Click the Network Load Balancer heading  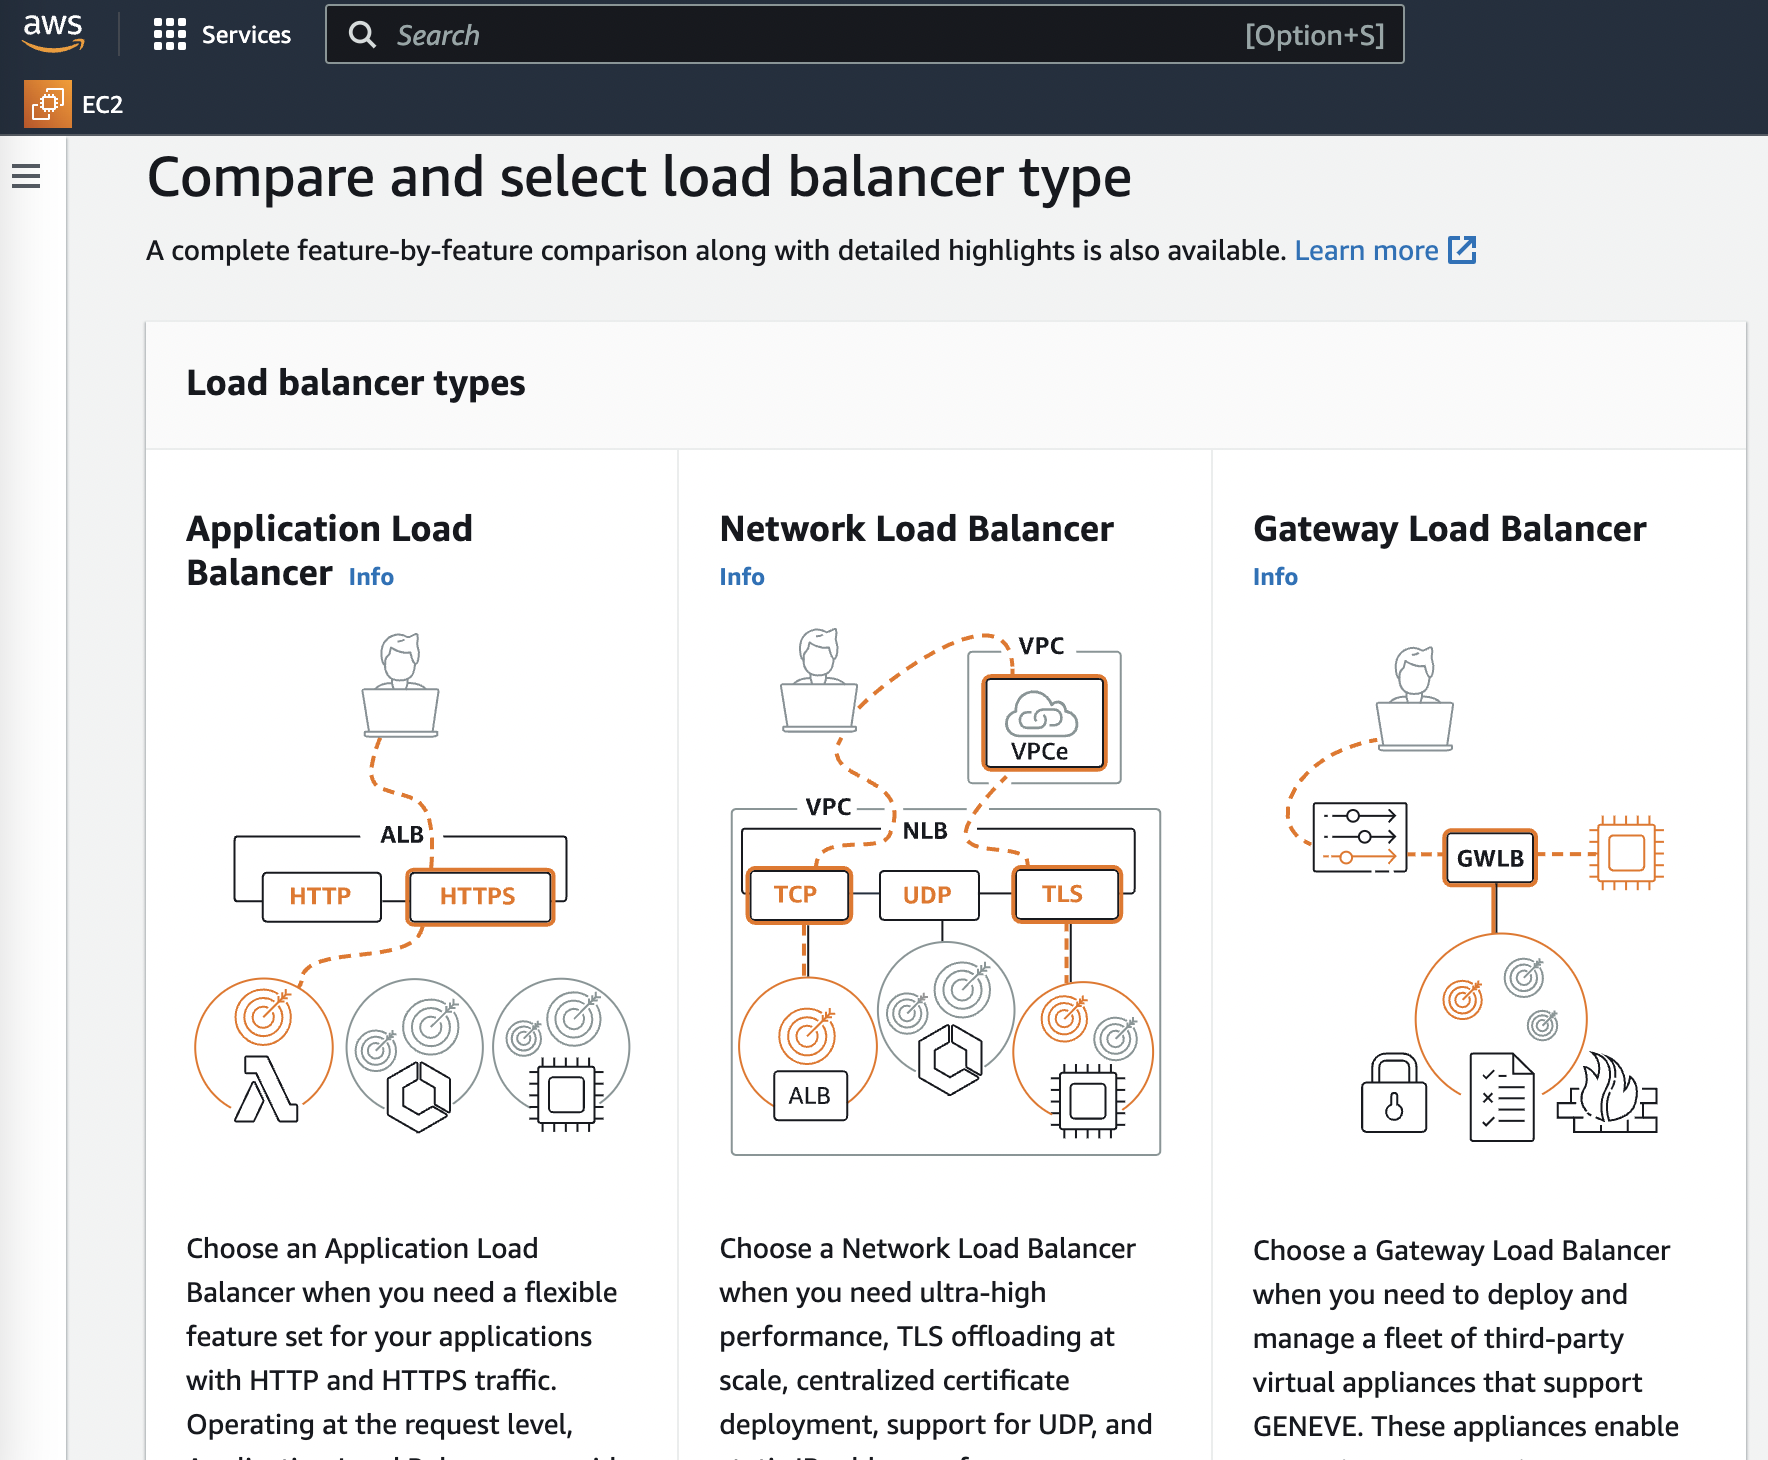pyautogui.click(x=916, y=529)
